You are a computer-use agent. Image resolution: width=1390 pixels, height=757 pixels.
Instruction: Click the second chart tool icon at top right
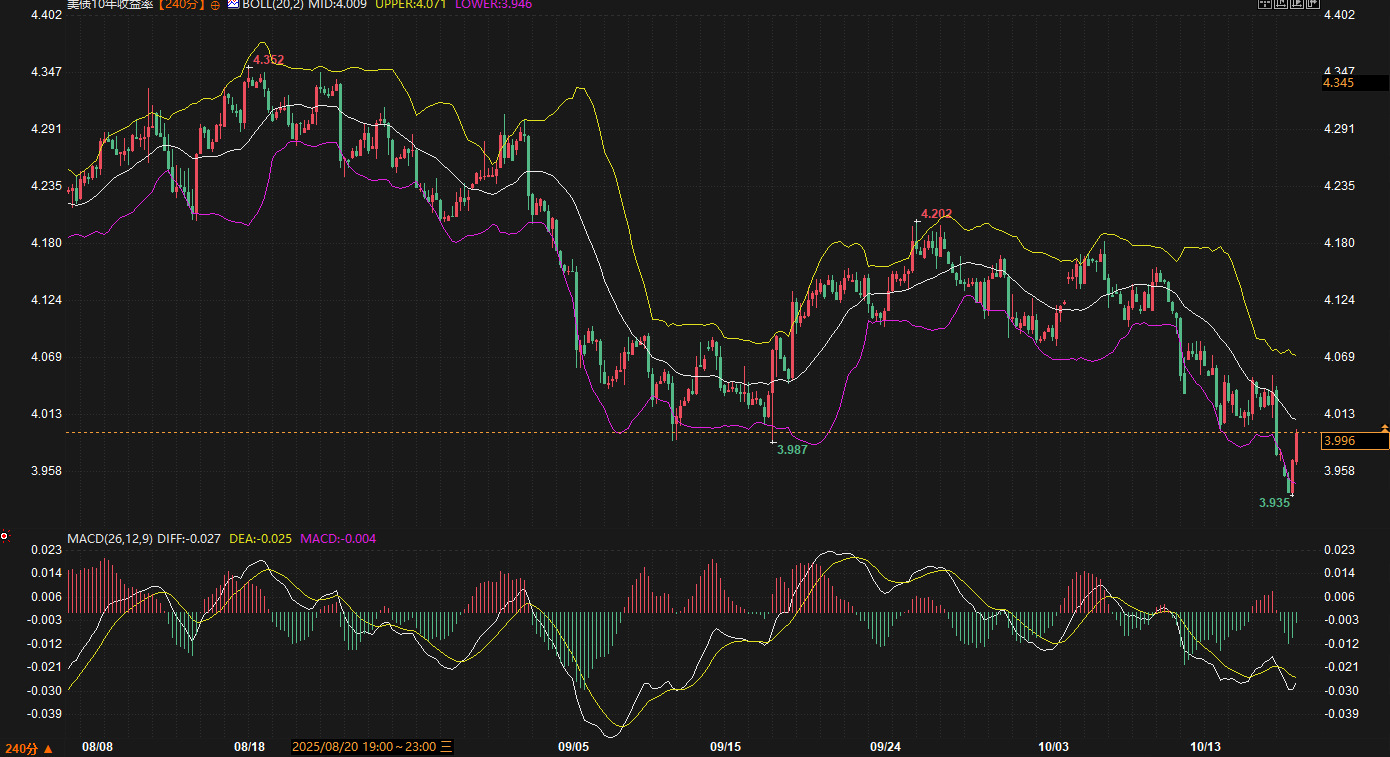pyautogui.click(x=1281, y=4)
